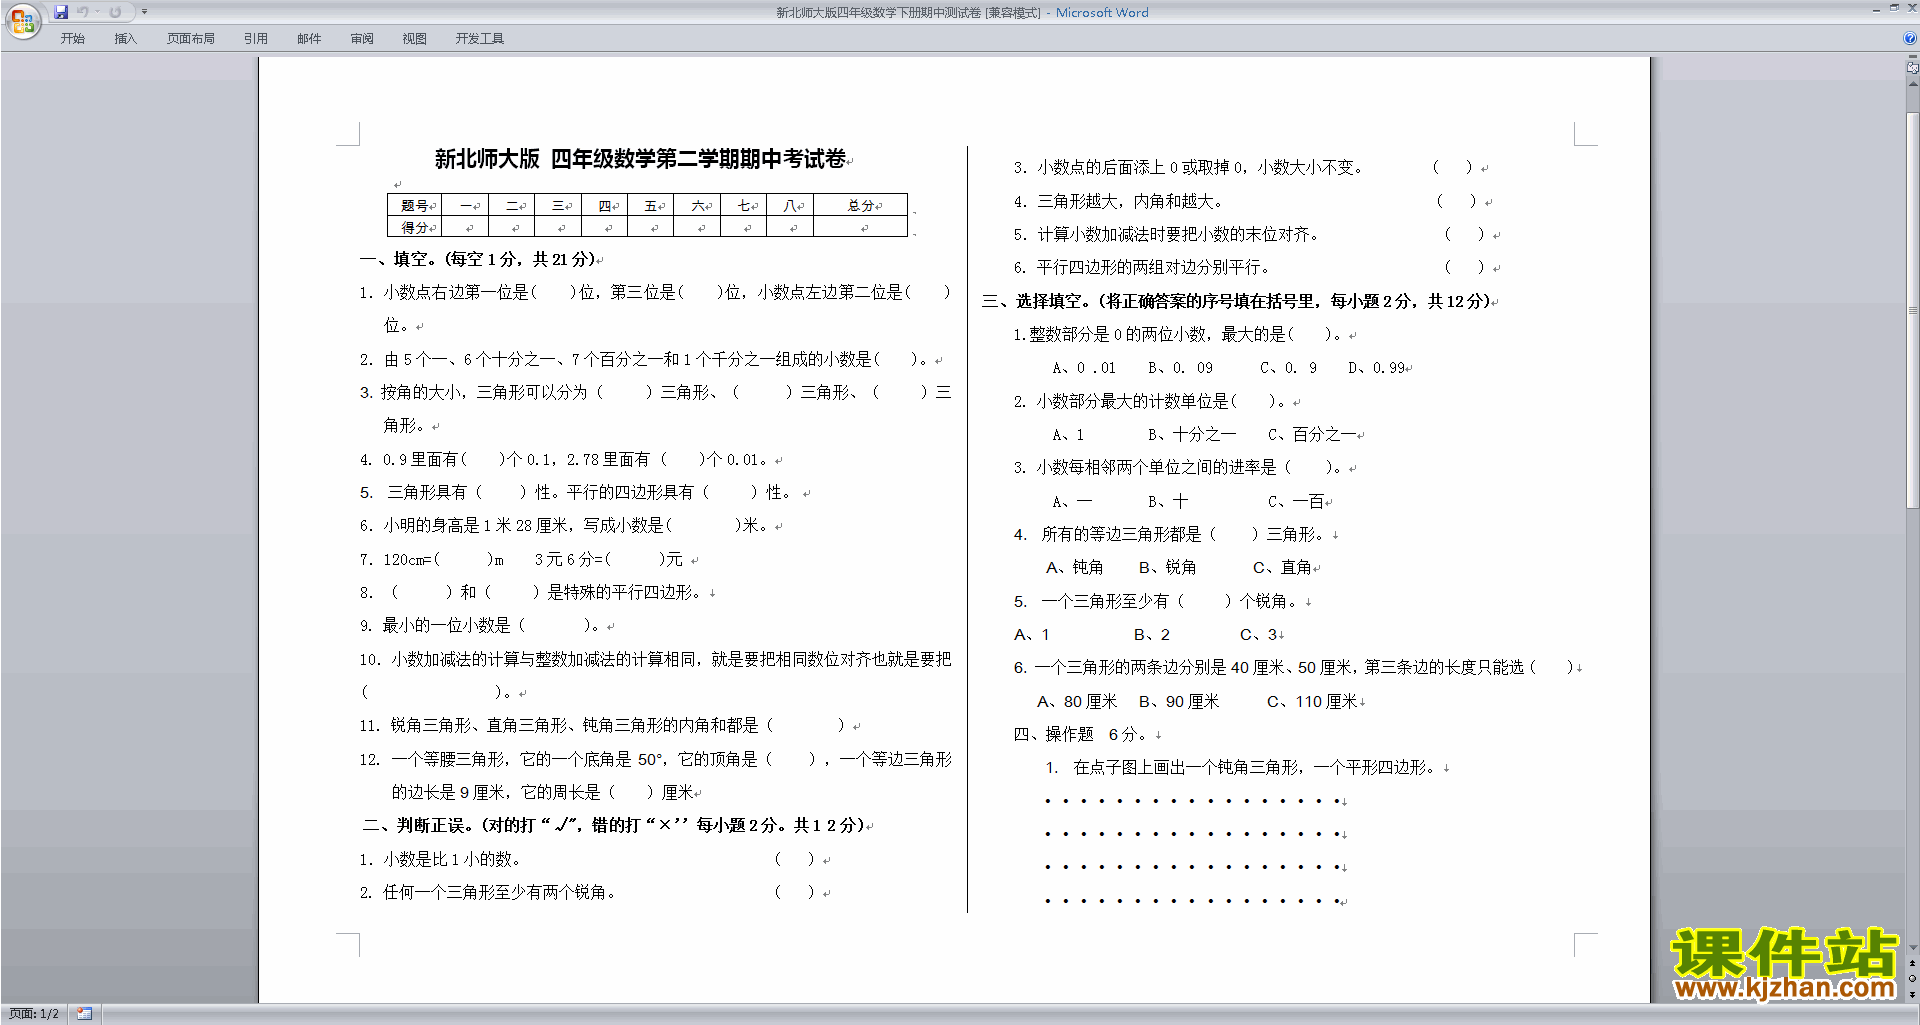The height and width of the screenshot is (1025, 1920).
Task: Expand Customize Quick Access Toolbar dropdown
Action: (x=144, y=12)
